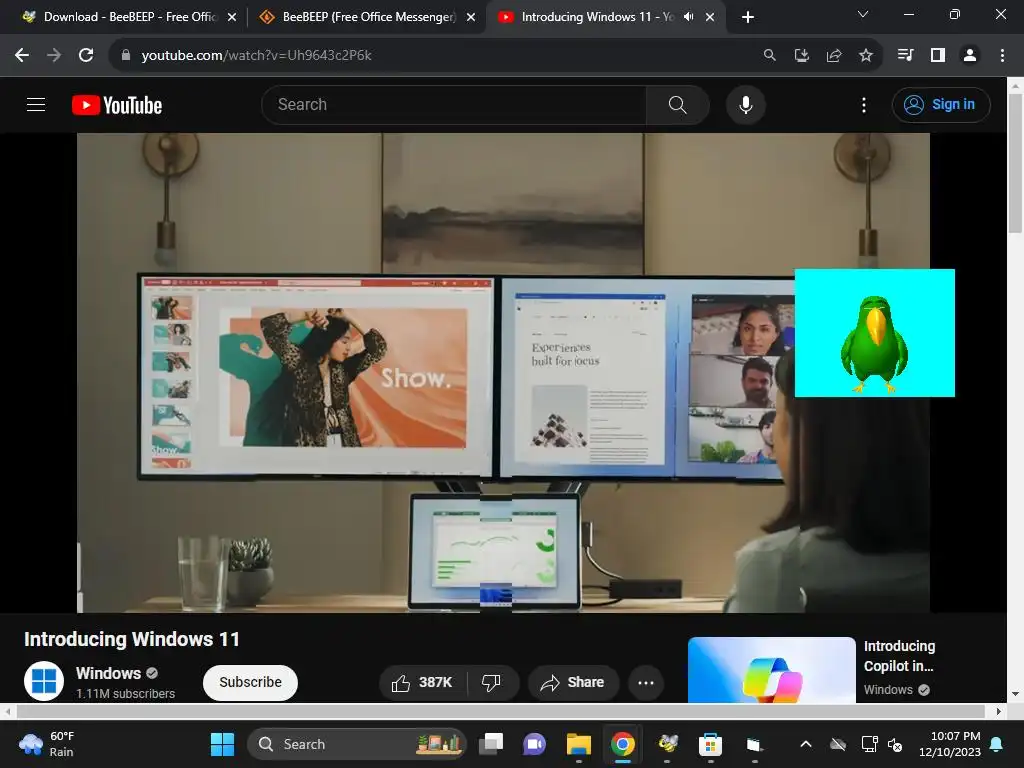Viewport: 1024px width, 768px height.
Task: Close the Download - BeeBEEP tab
Action: click(x=232, y=17)
